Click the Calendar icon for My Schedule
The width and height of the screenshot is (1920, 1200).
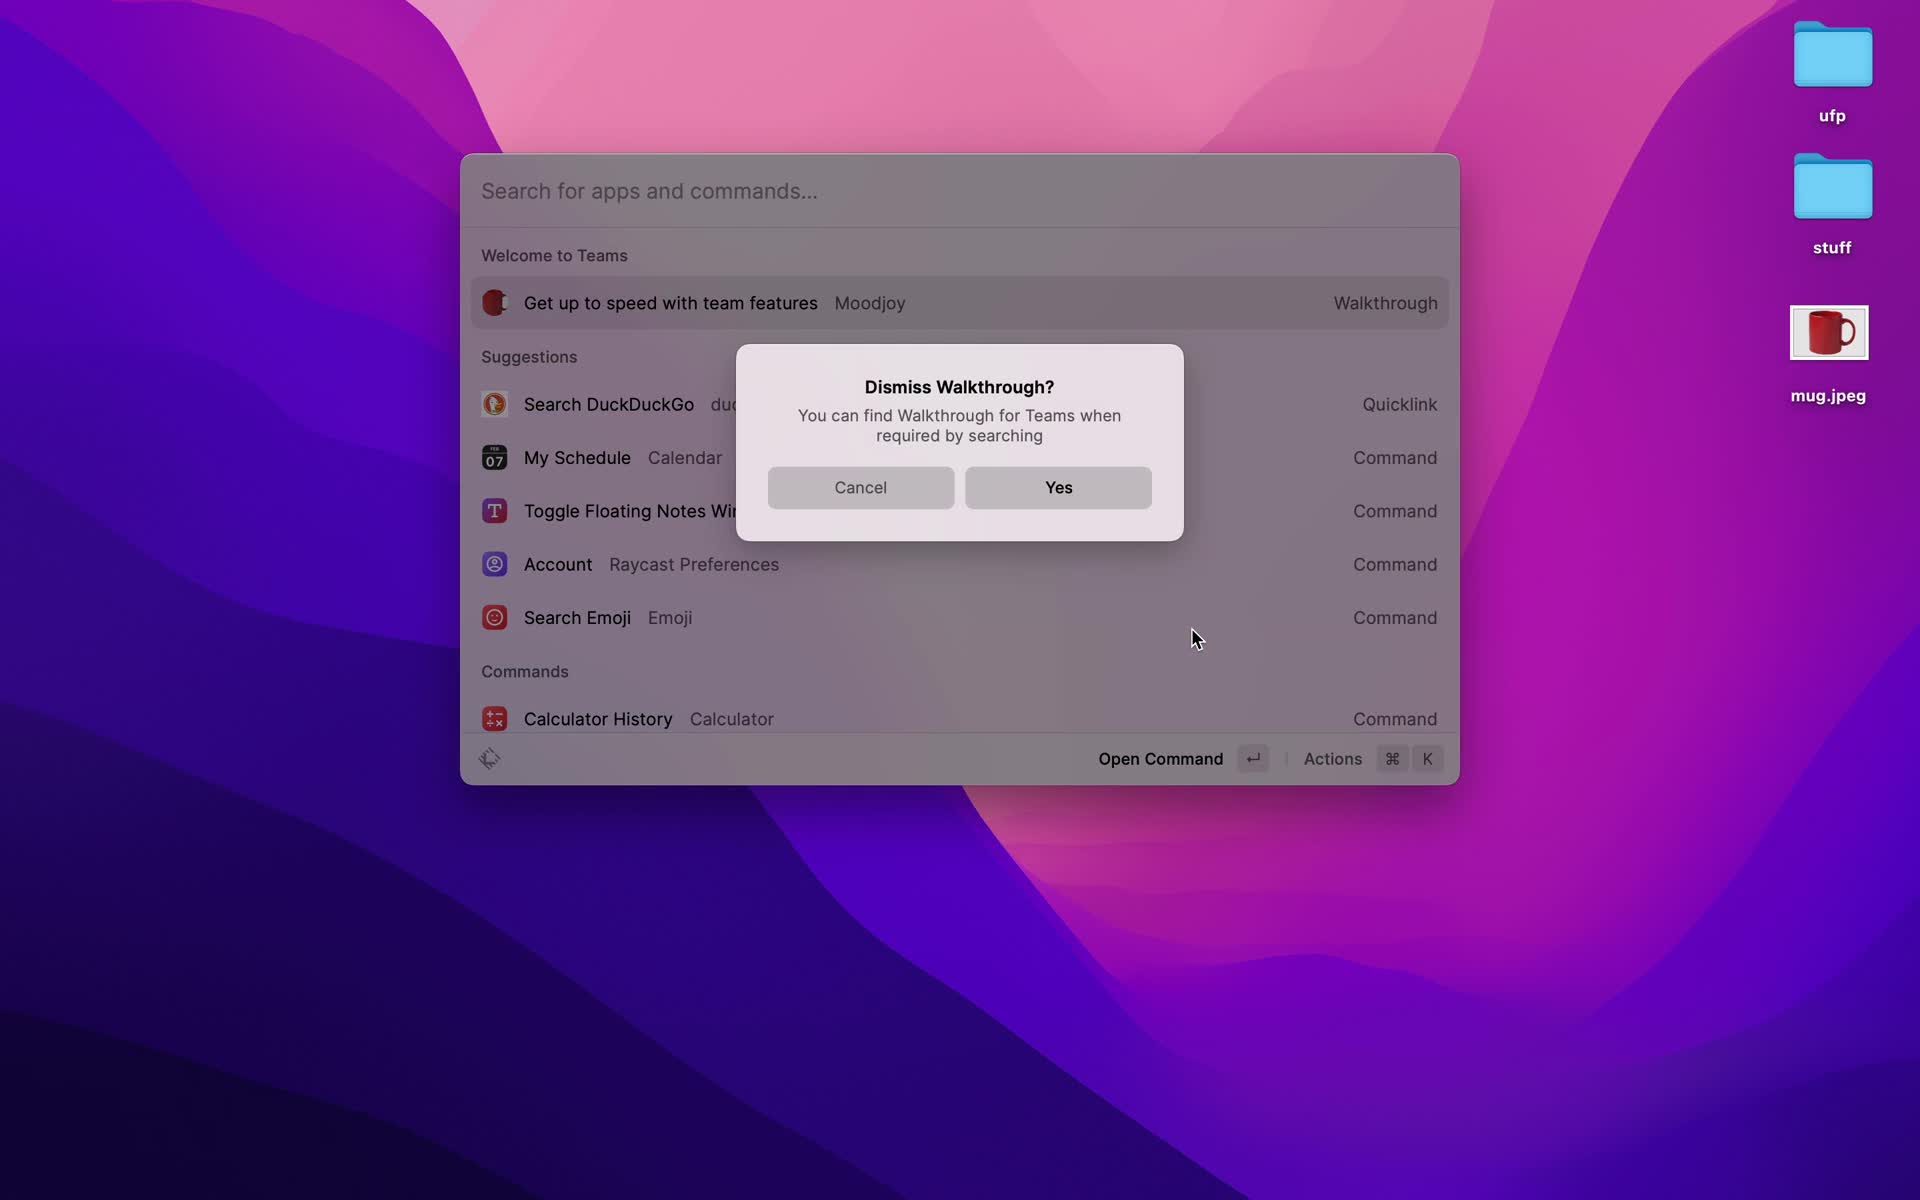coord(493,458)
